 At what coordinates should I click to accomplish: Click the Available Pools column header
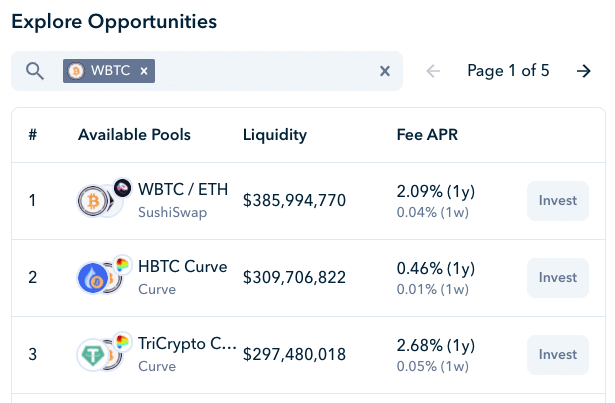click(134, 135)
